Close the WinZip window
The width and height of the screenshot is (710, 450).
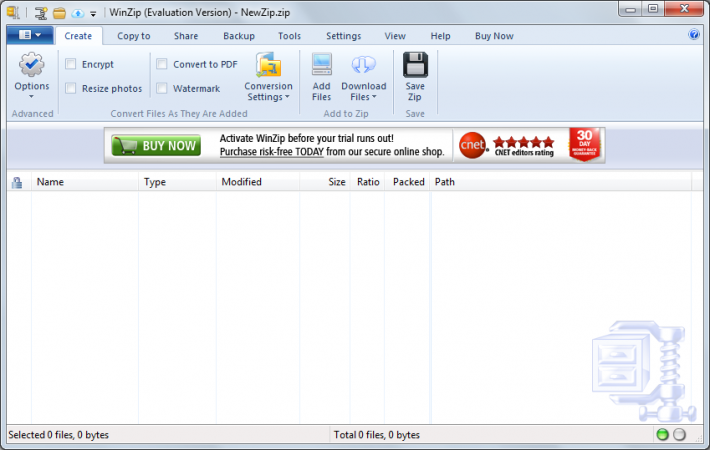tap(684, 9)
